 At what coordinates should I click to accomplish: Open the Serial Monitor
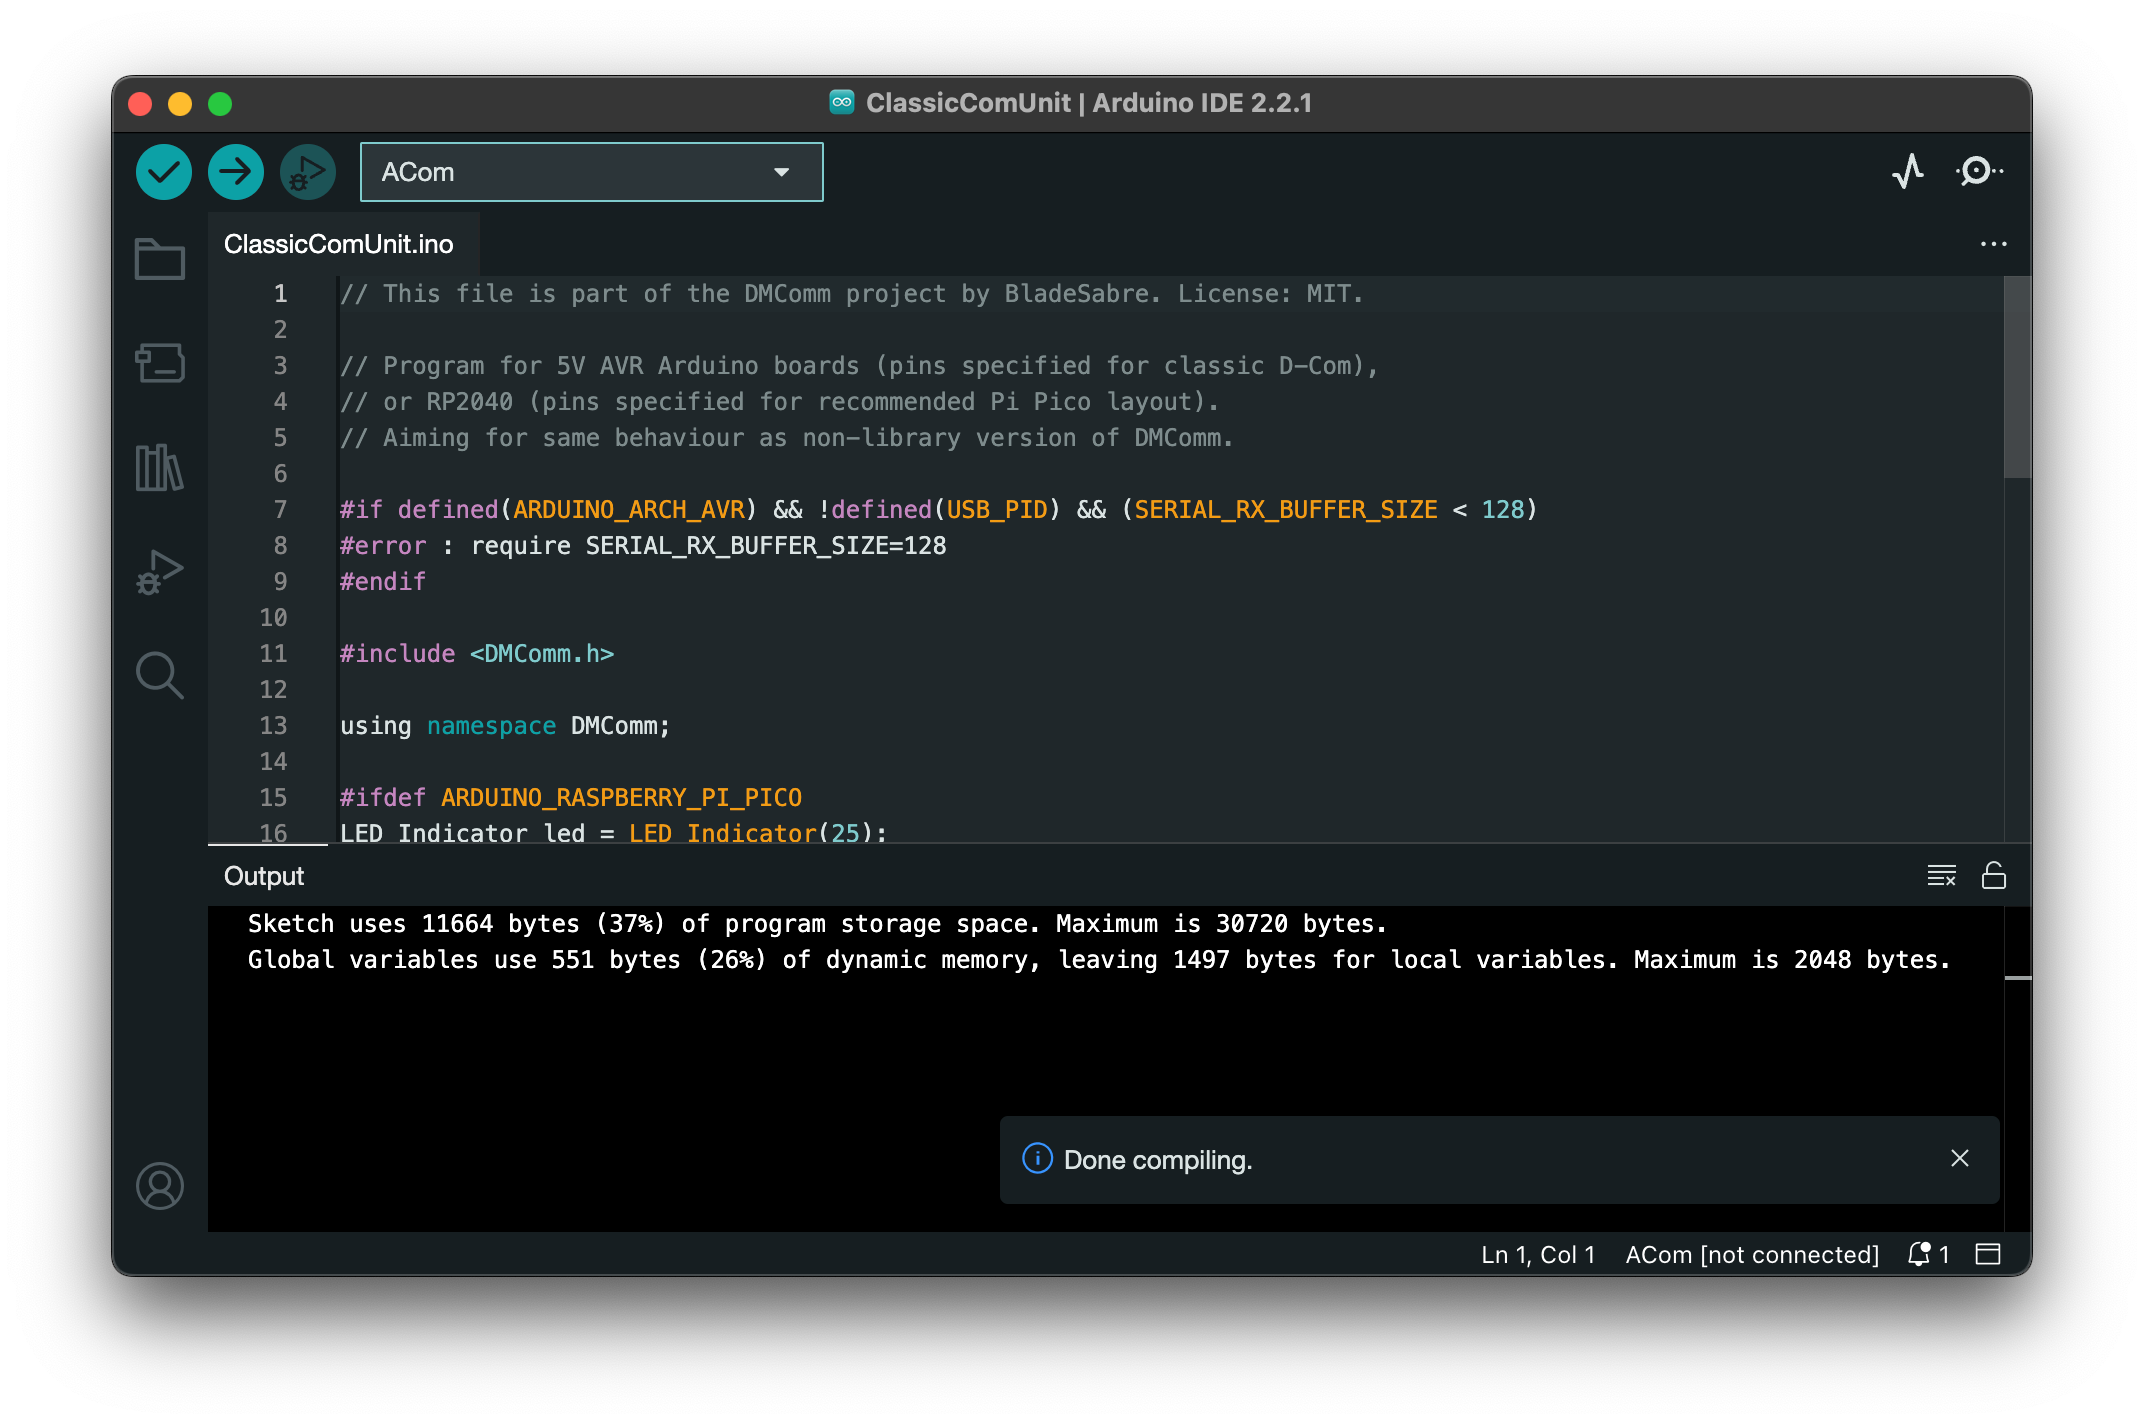(1979, 172)
